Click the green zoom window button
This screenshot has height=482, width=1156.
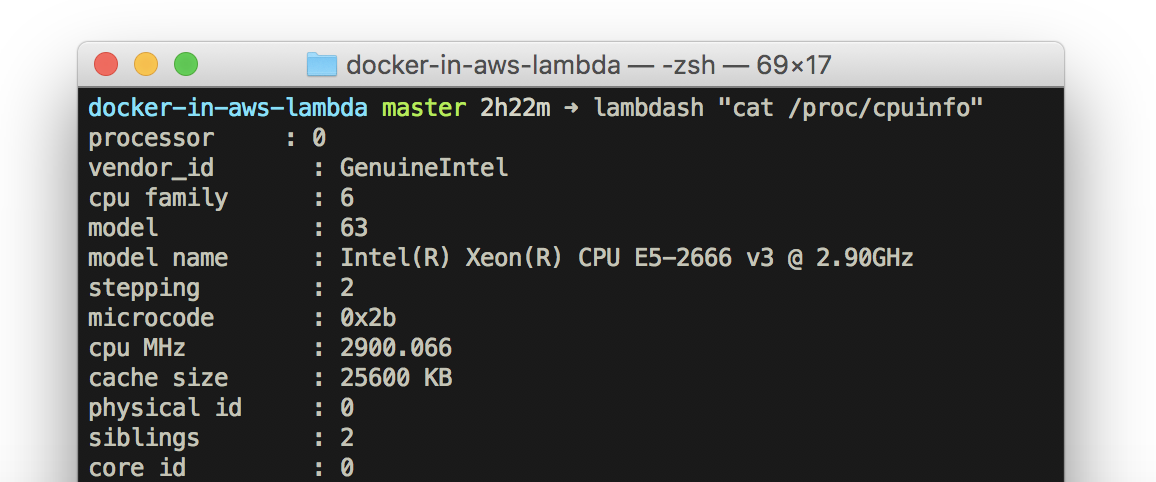[186, 65]
